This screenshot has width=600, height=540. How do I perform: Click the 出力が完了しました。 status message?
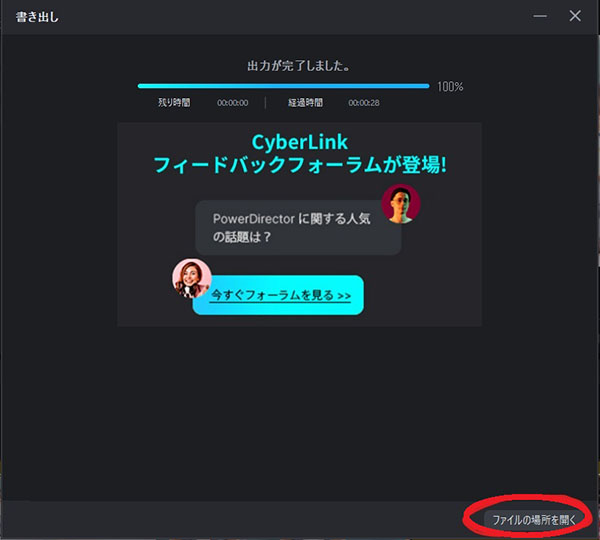[x=298, y=66]
